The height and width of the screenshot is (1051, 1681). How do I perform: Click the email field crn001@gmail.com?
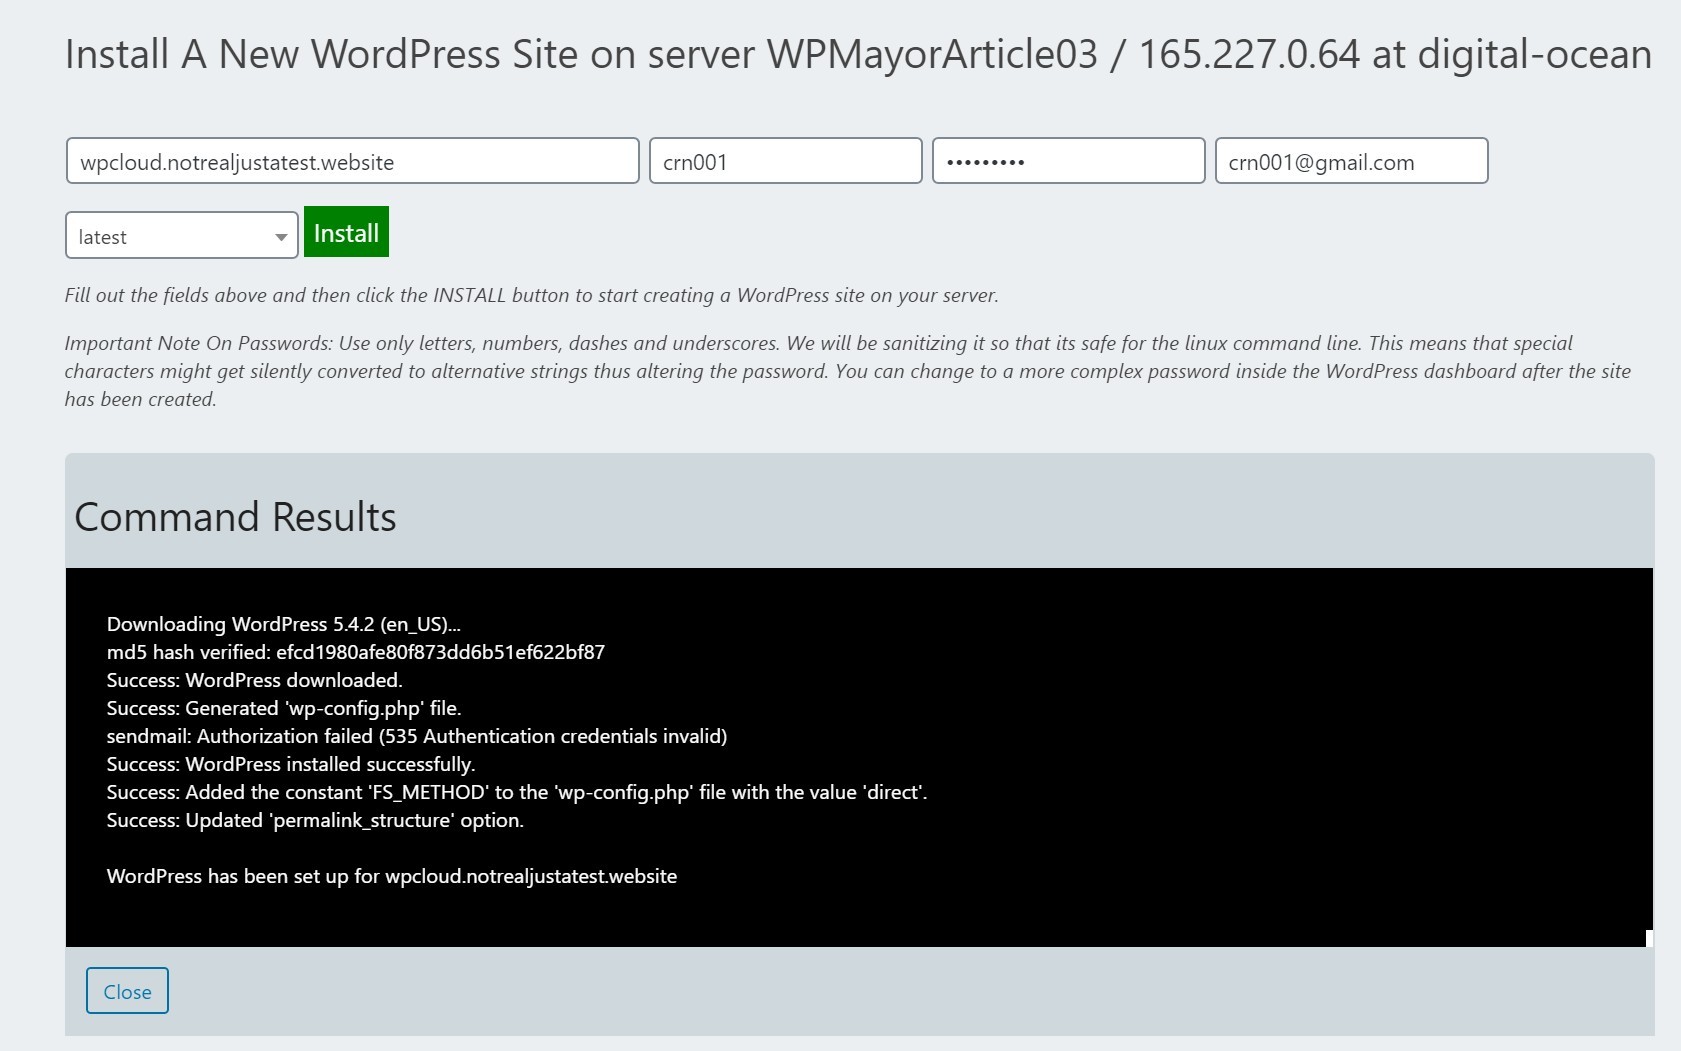pyautogui.click(x=1351, y=161)
